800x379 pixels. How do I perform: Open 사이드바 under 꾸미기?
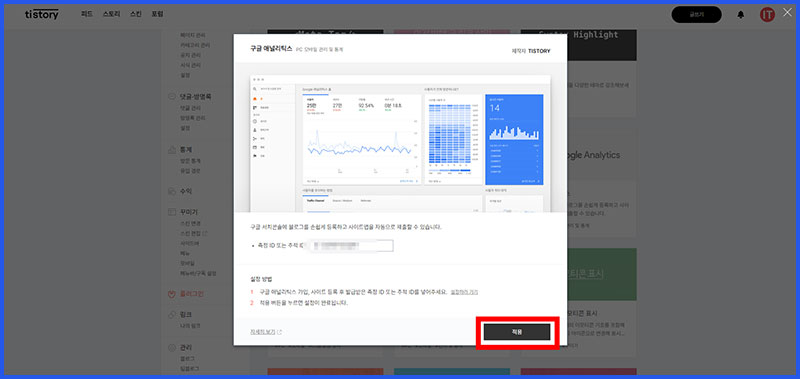point(189,243)
